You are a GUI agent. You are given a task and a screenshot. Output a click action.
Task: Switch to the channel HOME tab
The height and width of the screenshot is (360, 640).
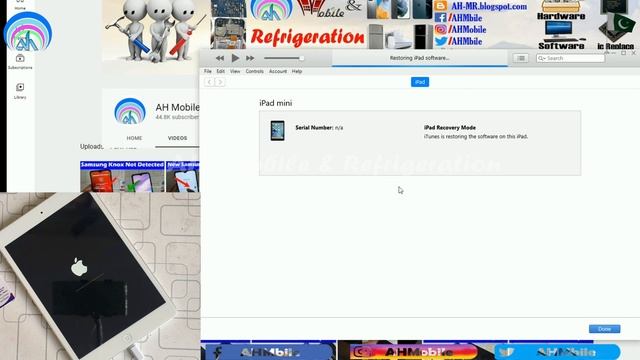pos(134,138)
